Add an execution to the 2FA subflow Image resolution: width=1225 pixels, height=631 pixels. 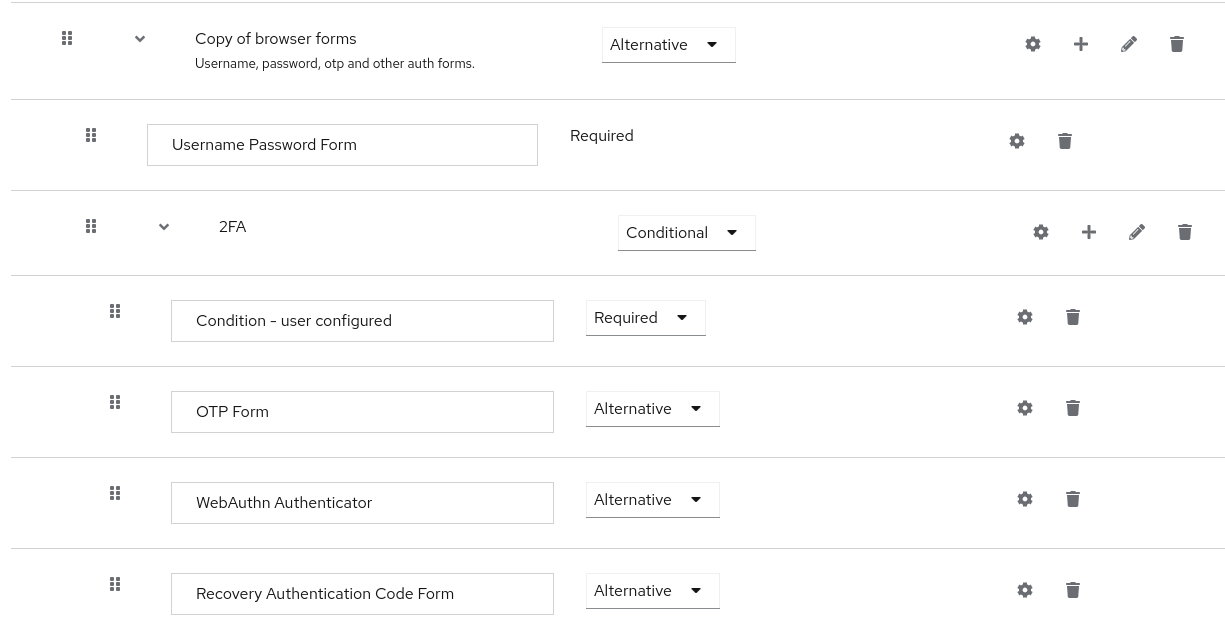click(x=1089, y=232)
